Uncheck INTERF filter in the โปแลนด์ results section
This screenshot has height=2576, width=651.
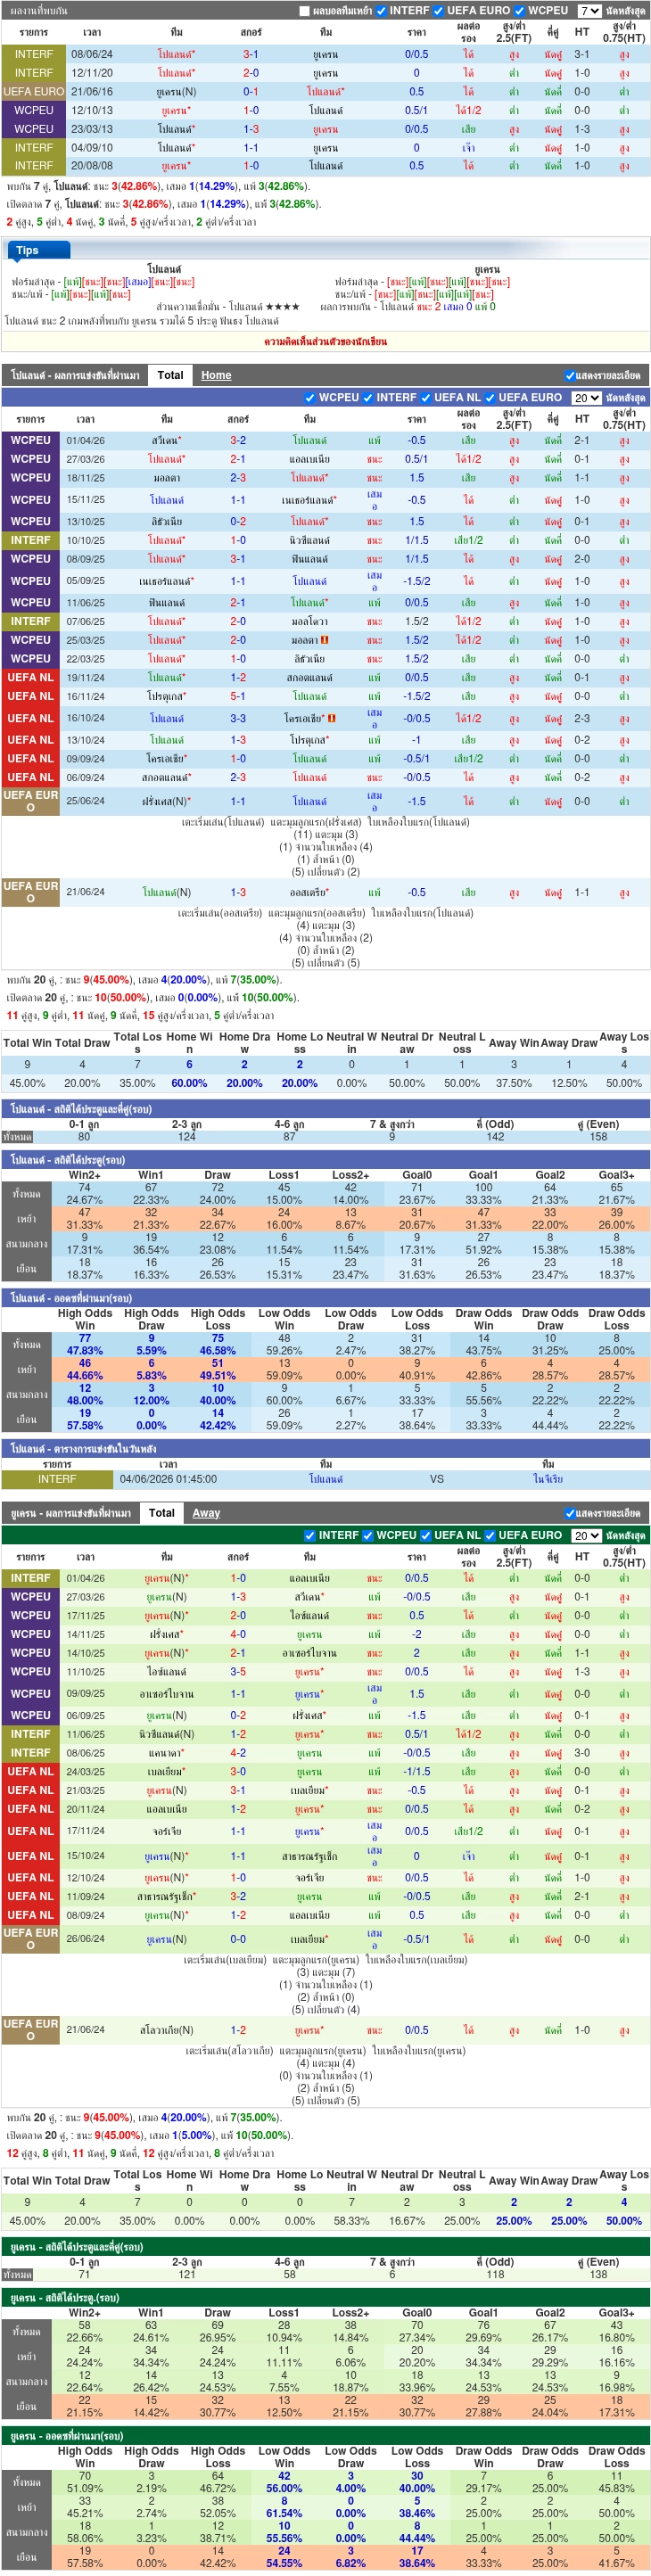[x=368, y=398]
